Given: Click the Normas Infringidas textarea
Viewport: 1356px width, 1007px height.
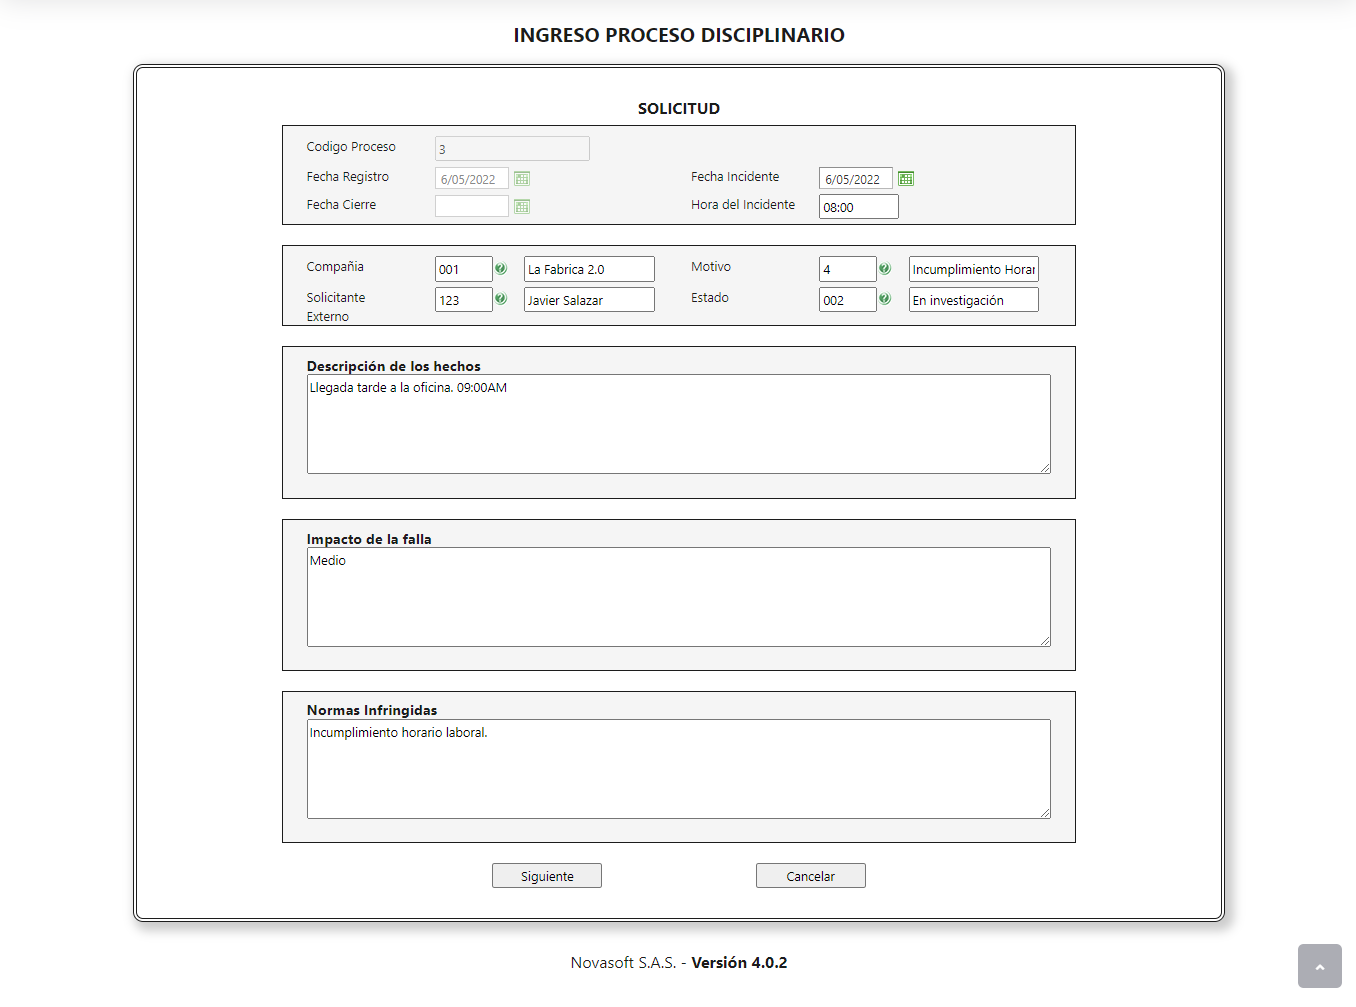Looking at the screenshot, I should click(679, 769).
